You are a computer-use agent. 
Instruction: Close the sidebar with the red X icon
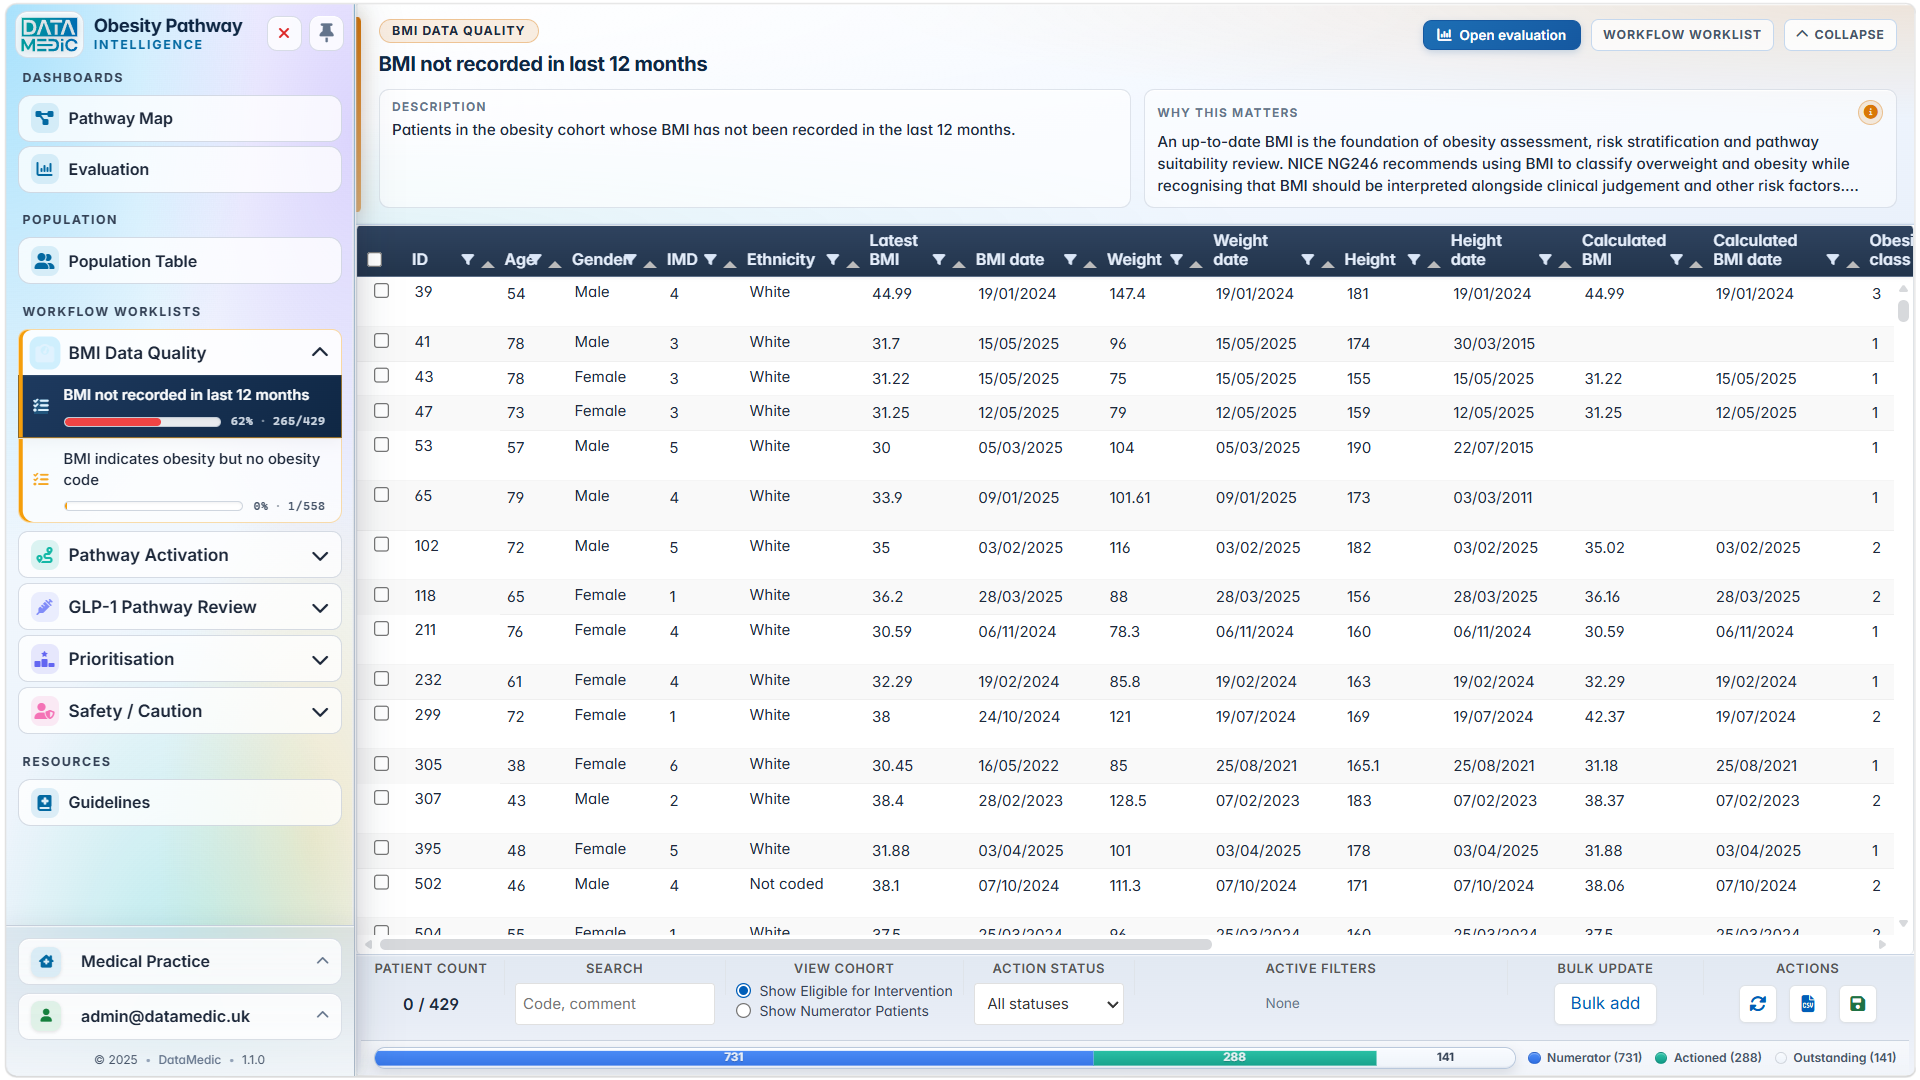click(284, 33)
